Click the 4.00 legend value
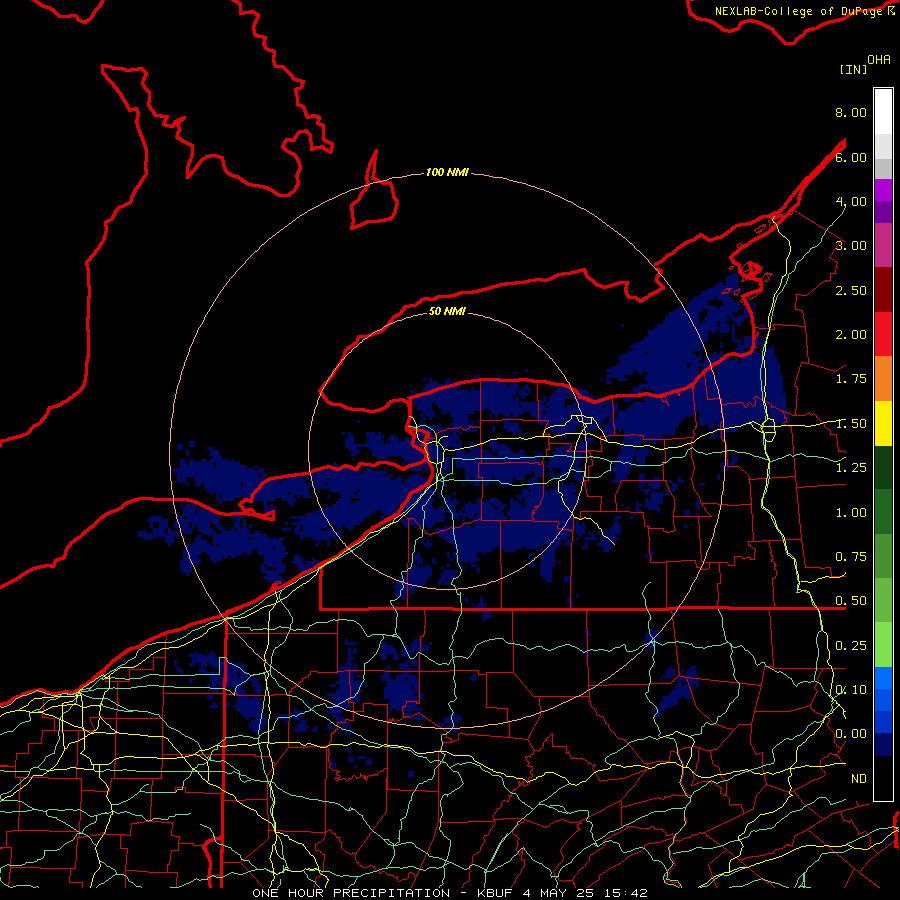900x900 pixels. [x=851, y=201]
